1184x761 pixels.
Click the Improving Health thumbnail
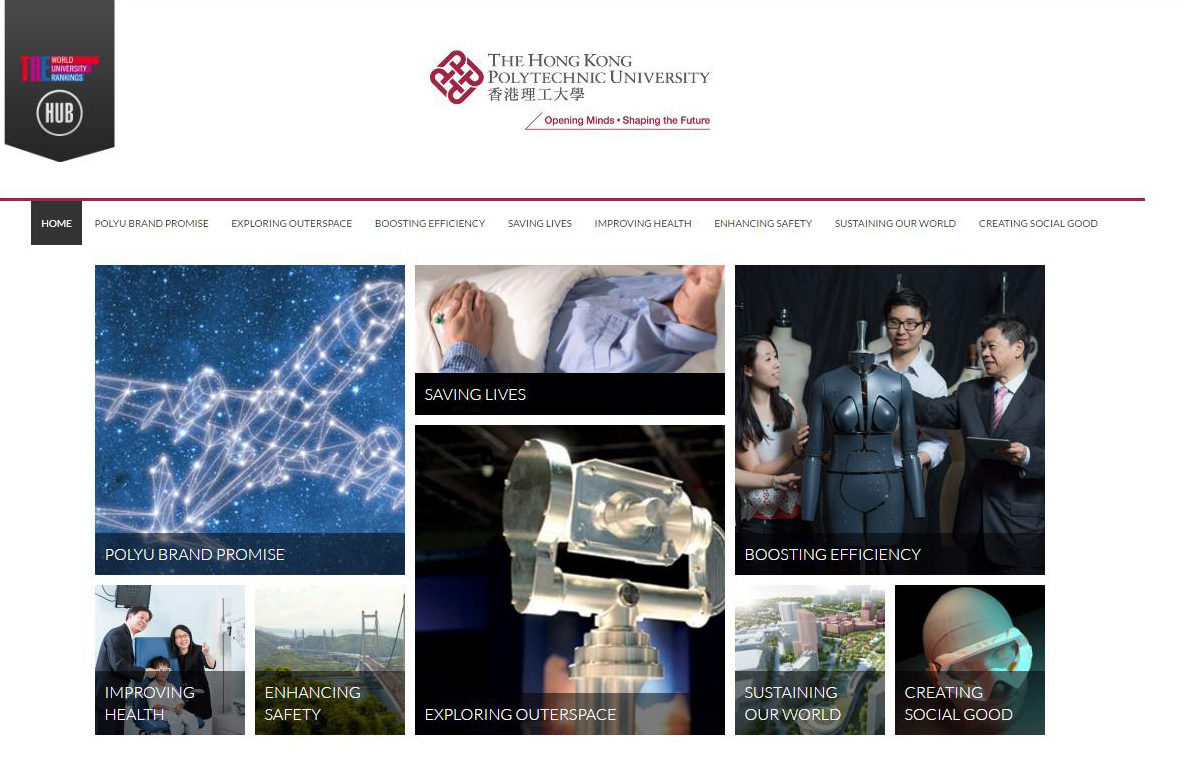pos(170,660)
